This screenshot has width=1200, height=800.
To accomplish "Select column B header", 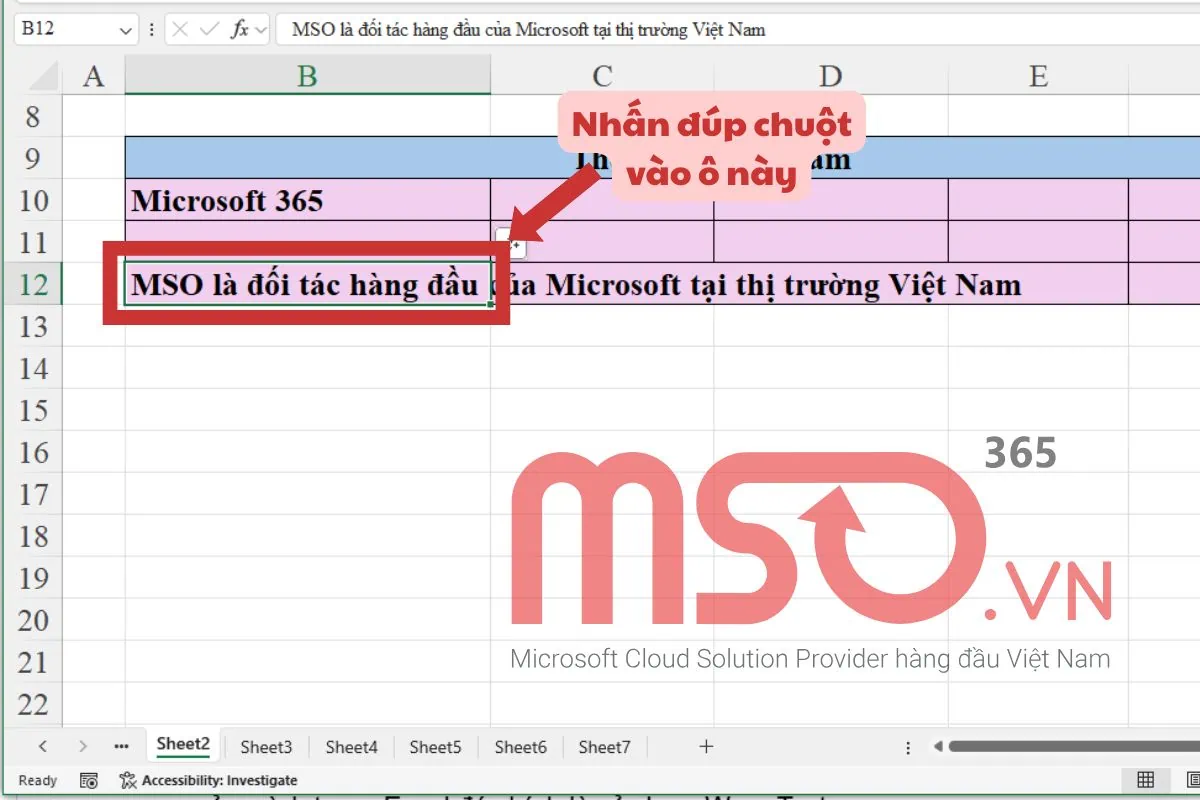I will 307,76.
